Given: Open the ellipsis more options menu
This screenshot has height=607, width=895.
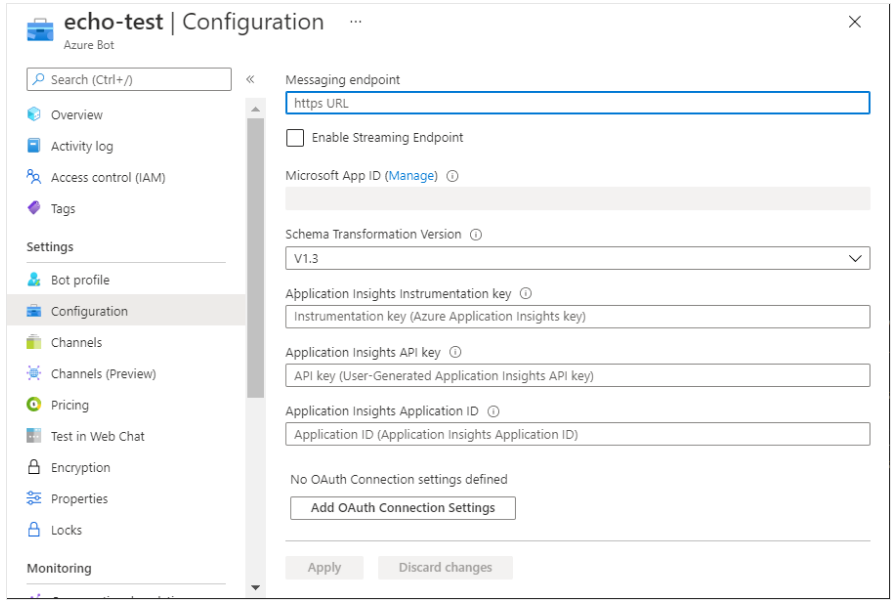Looking at the screenshot, I should coord(356,22).
